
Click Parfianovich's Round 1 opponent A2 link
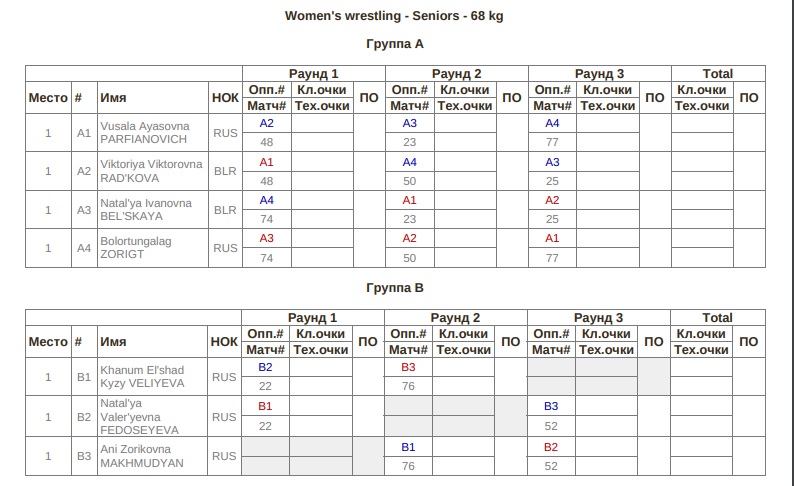(x=266, y=123)
